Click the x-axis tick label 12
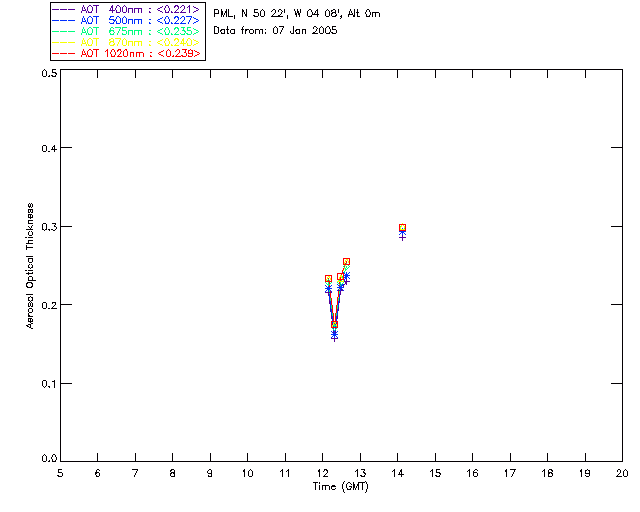The height and width of the screenshot is (512, 640). click(322, 473)
